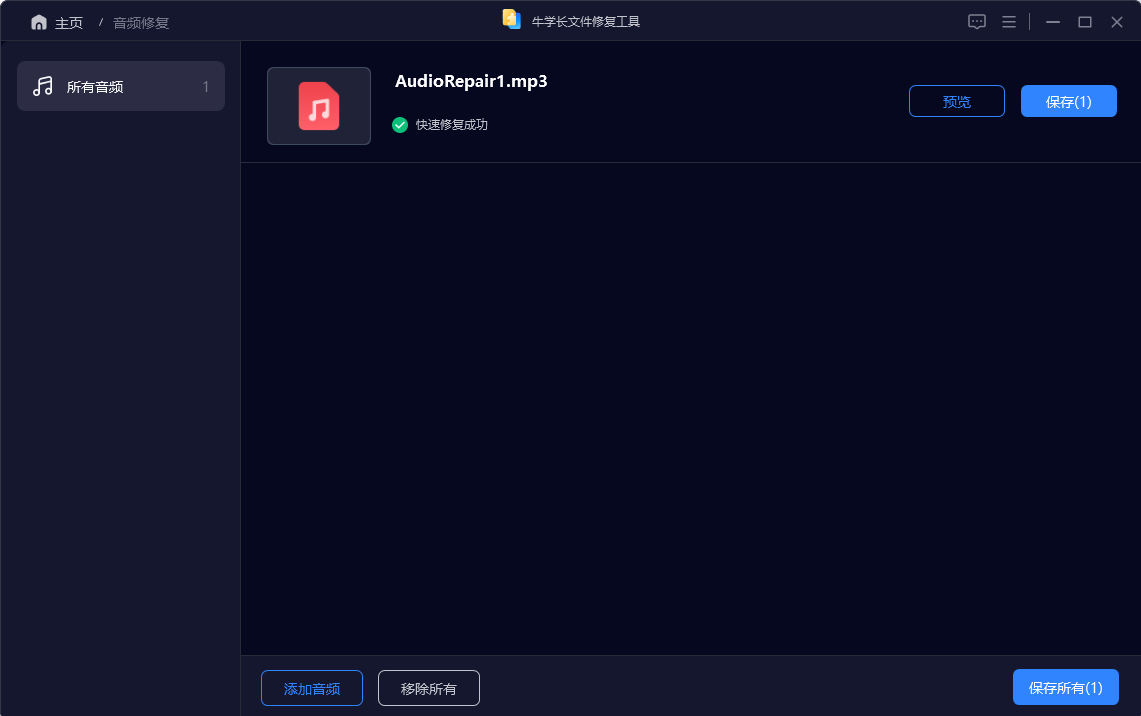Click the green repair success checkmark
Screen dimensions: 1141x716
click(400, 125)
